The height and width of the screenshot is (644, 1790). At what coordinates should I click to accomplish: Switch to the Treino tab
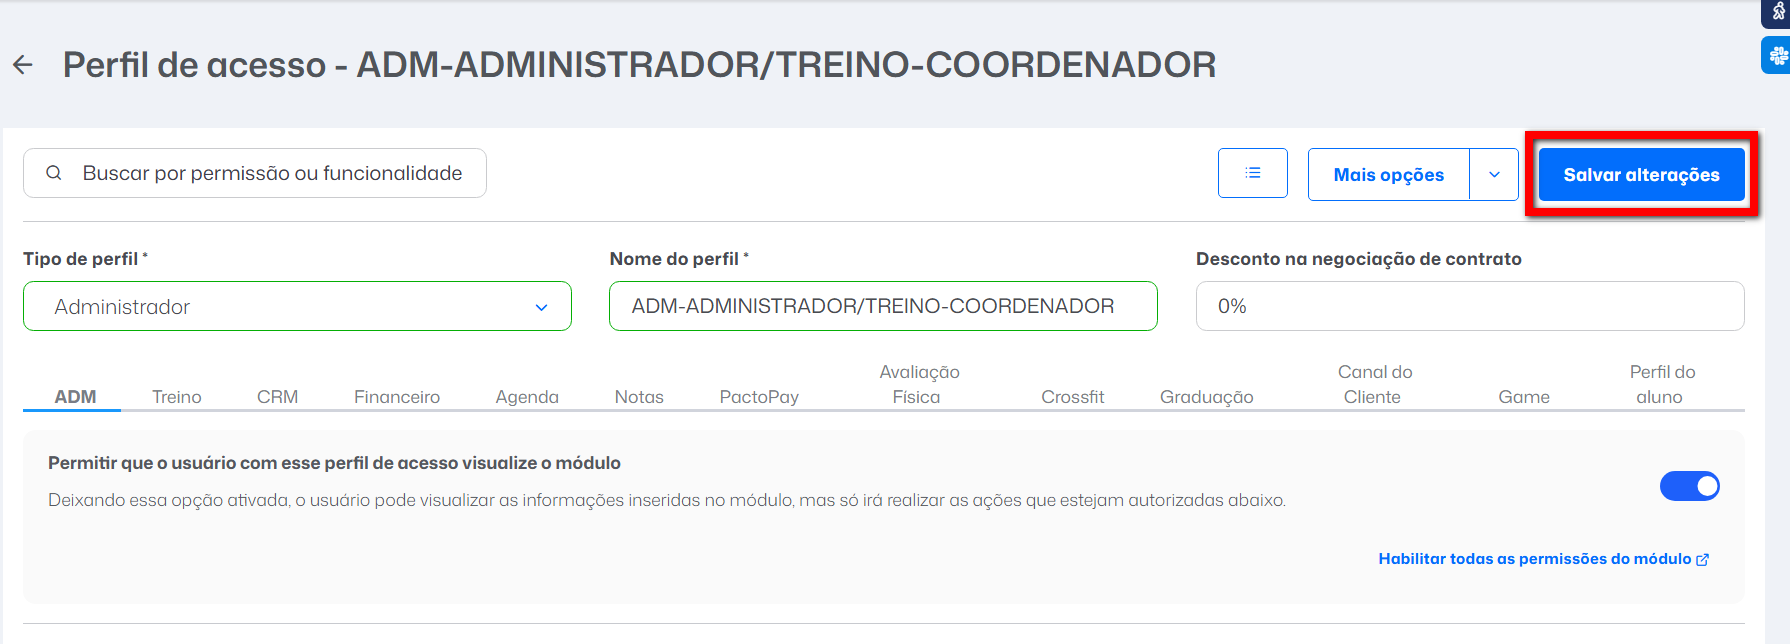point(177,397)
